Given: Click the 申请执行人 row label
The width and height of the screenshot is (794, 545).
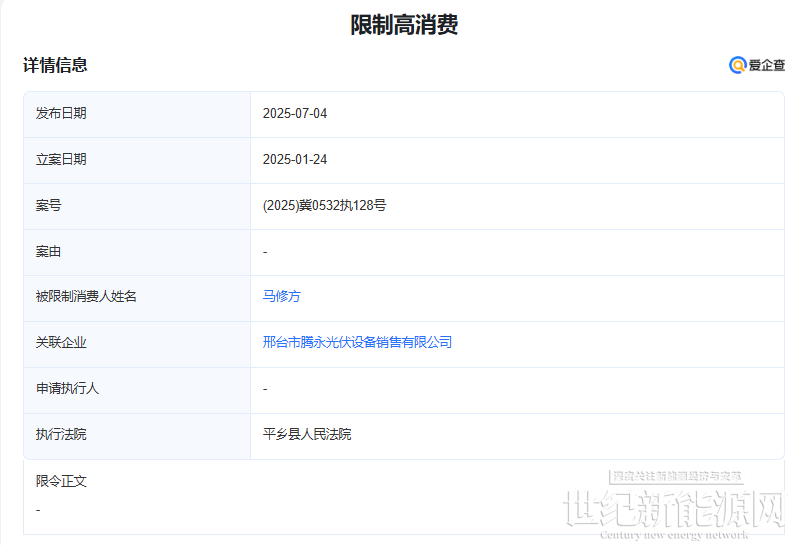Looking at the screenshot, I should pos(67,388).
